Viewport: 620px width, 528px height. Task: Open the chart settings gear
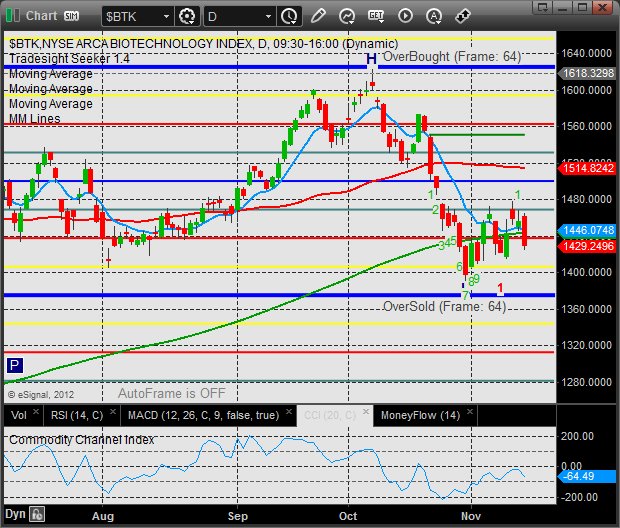187,17
